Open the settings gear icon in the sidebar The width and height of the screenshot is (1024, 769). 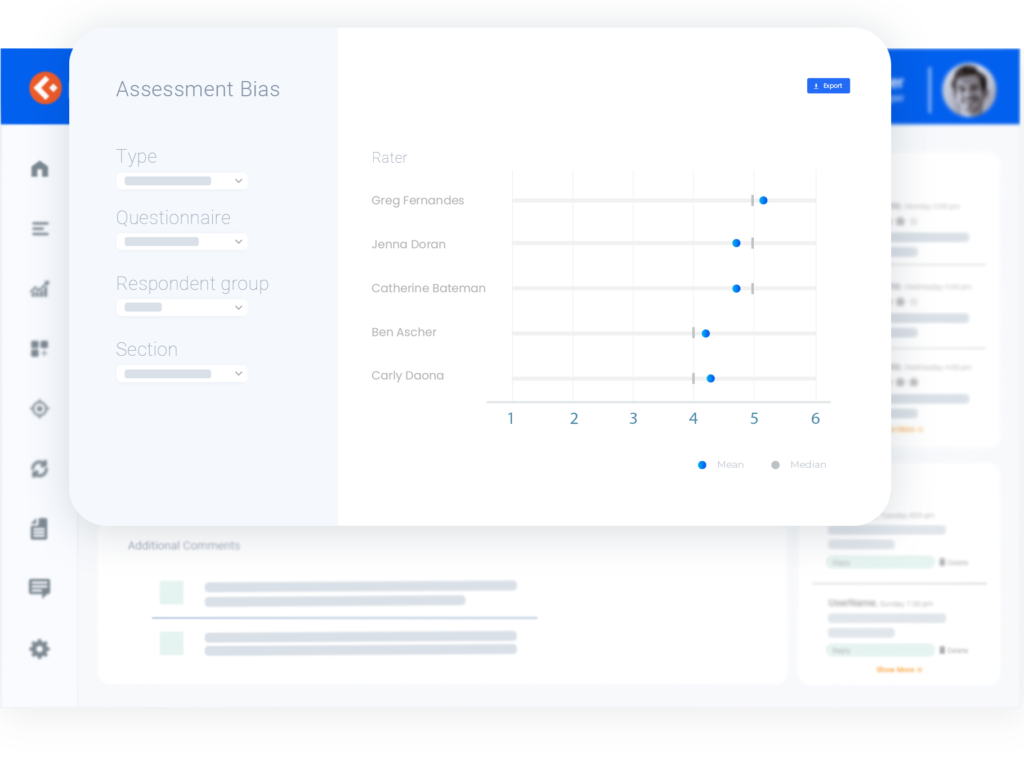coord(39,649)
